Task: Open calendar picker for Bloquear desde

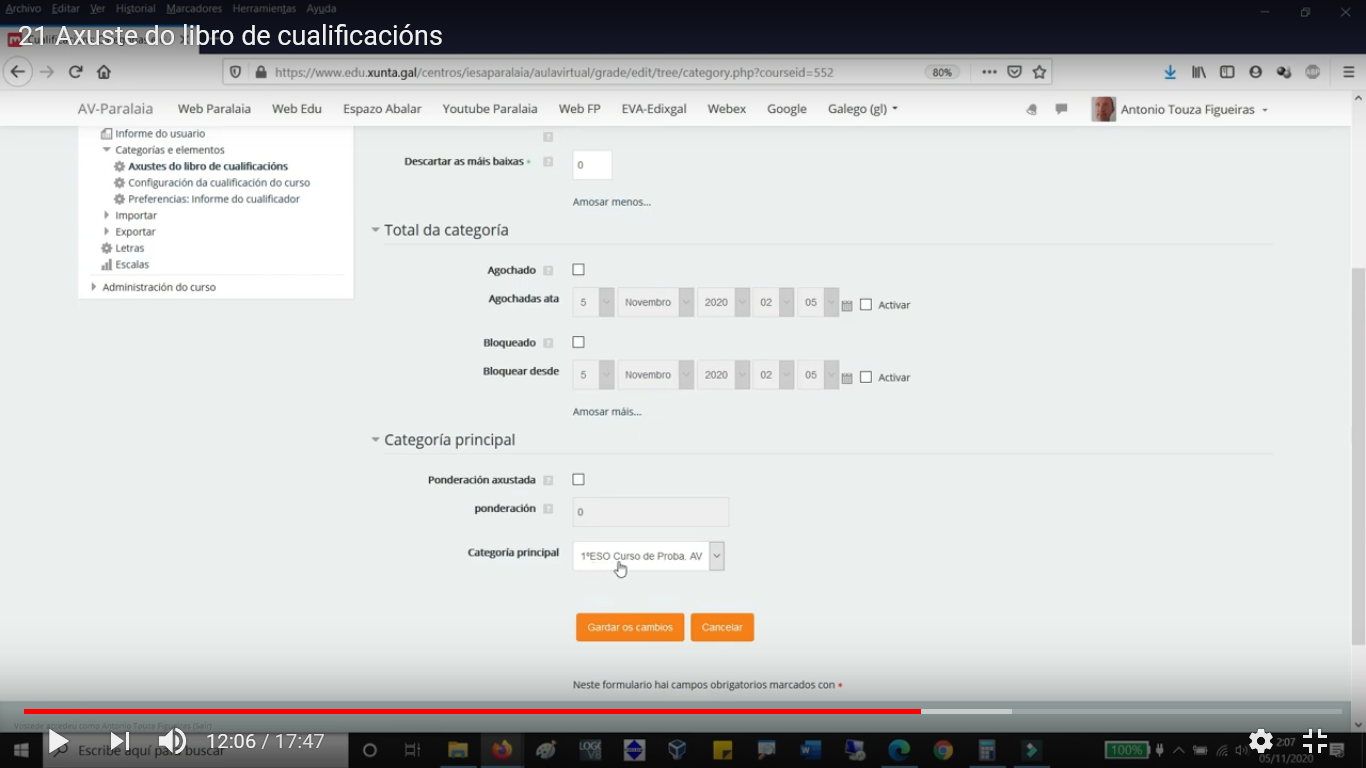Action: (x=847, y=378)
